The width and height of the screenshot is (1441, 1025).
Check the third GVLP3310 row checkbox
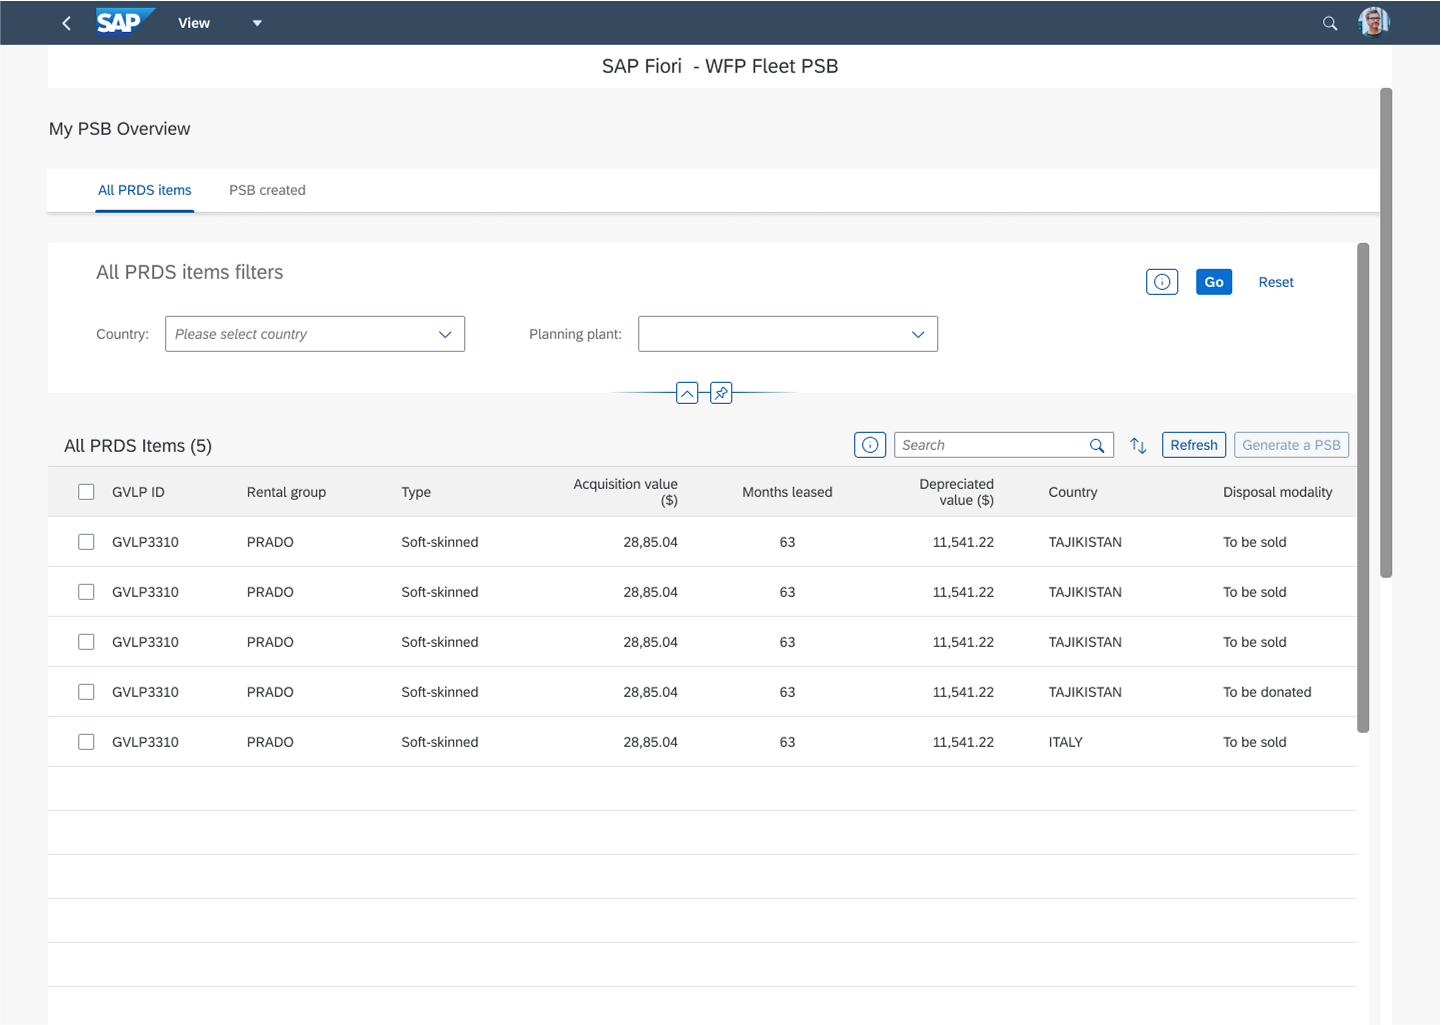point(86,642)
